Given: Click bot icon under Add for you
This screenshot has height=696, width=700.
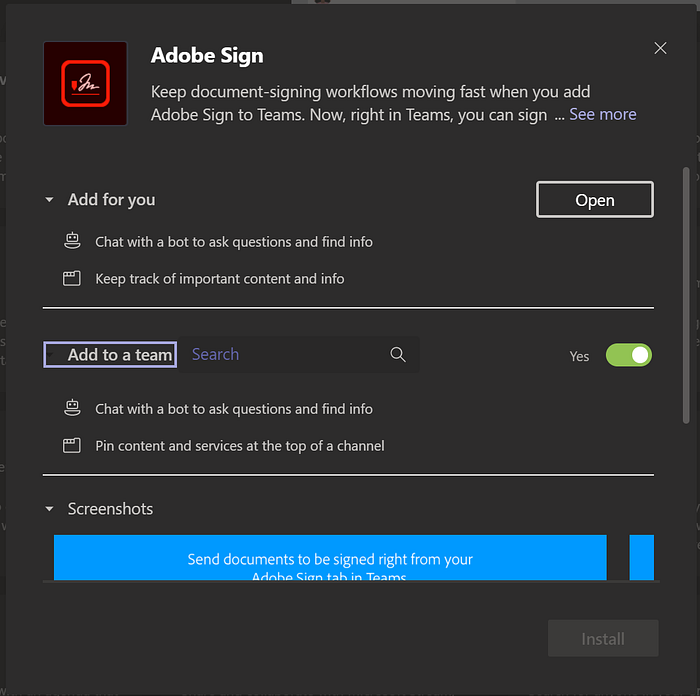Looking at the screenshot, I should (x=72, y=241).
